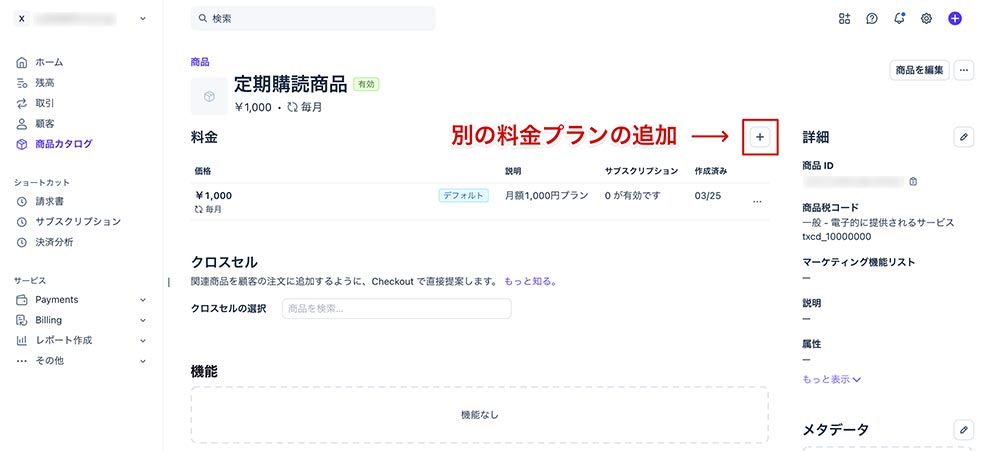Open the apps grid icon
1000x451 pixels.
click(x=844, y=18)
